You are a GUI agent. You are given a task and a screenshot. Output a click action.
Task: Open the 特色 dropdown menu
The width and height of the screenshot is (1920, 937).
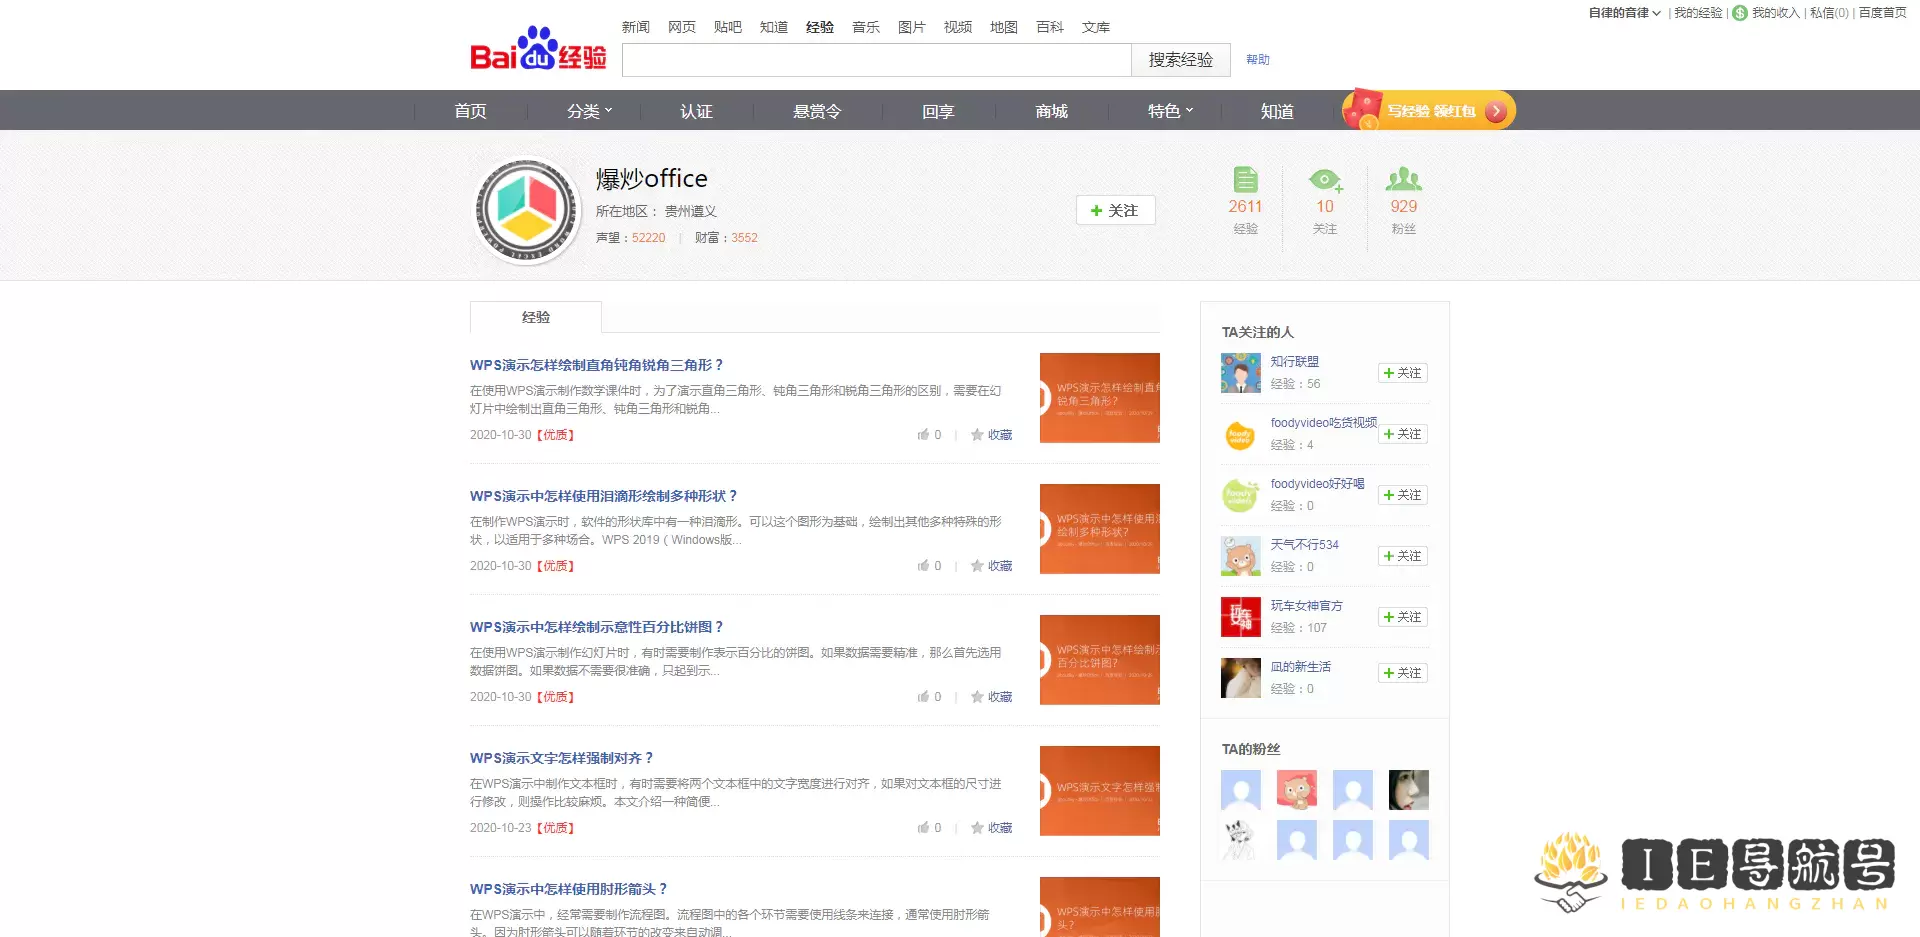[1169, 111]
